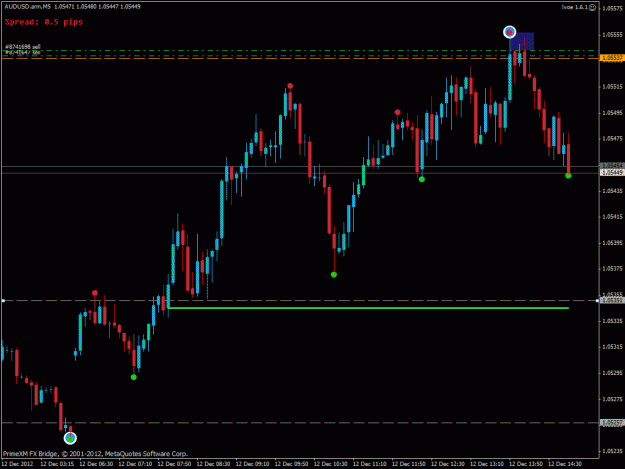Click the 1.05495 price scale label

tap(612, 113)
